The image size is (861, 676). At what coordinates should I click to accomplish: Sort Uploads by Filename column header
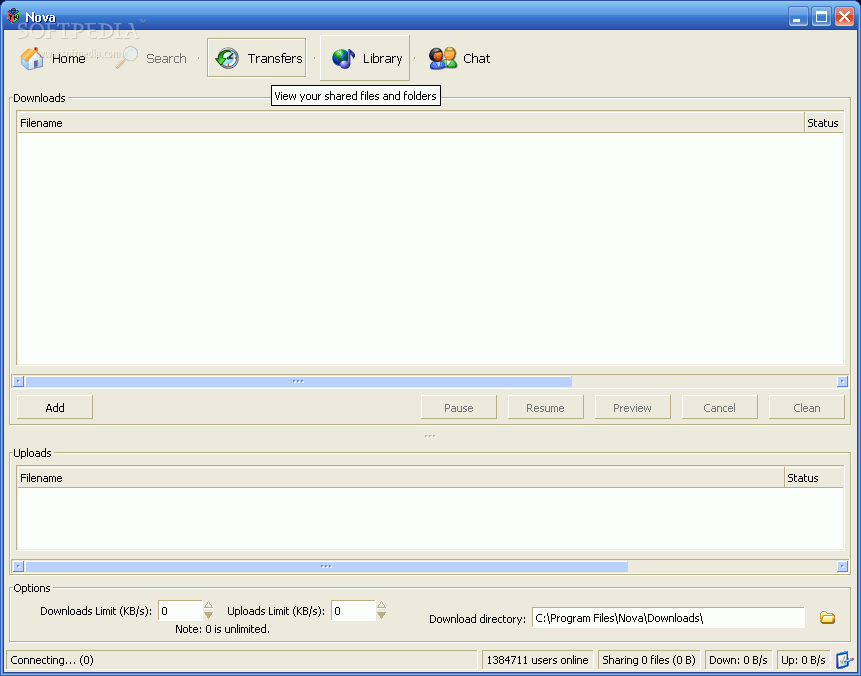(x=400, y=478)
